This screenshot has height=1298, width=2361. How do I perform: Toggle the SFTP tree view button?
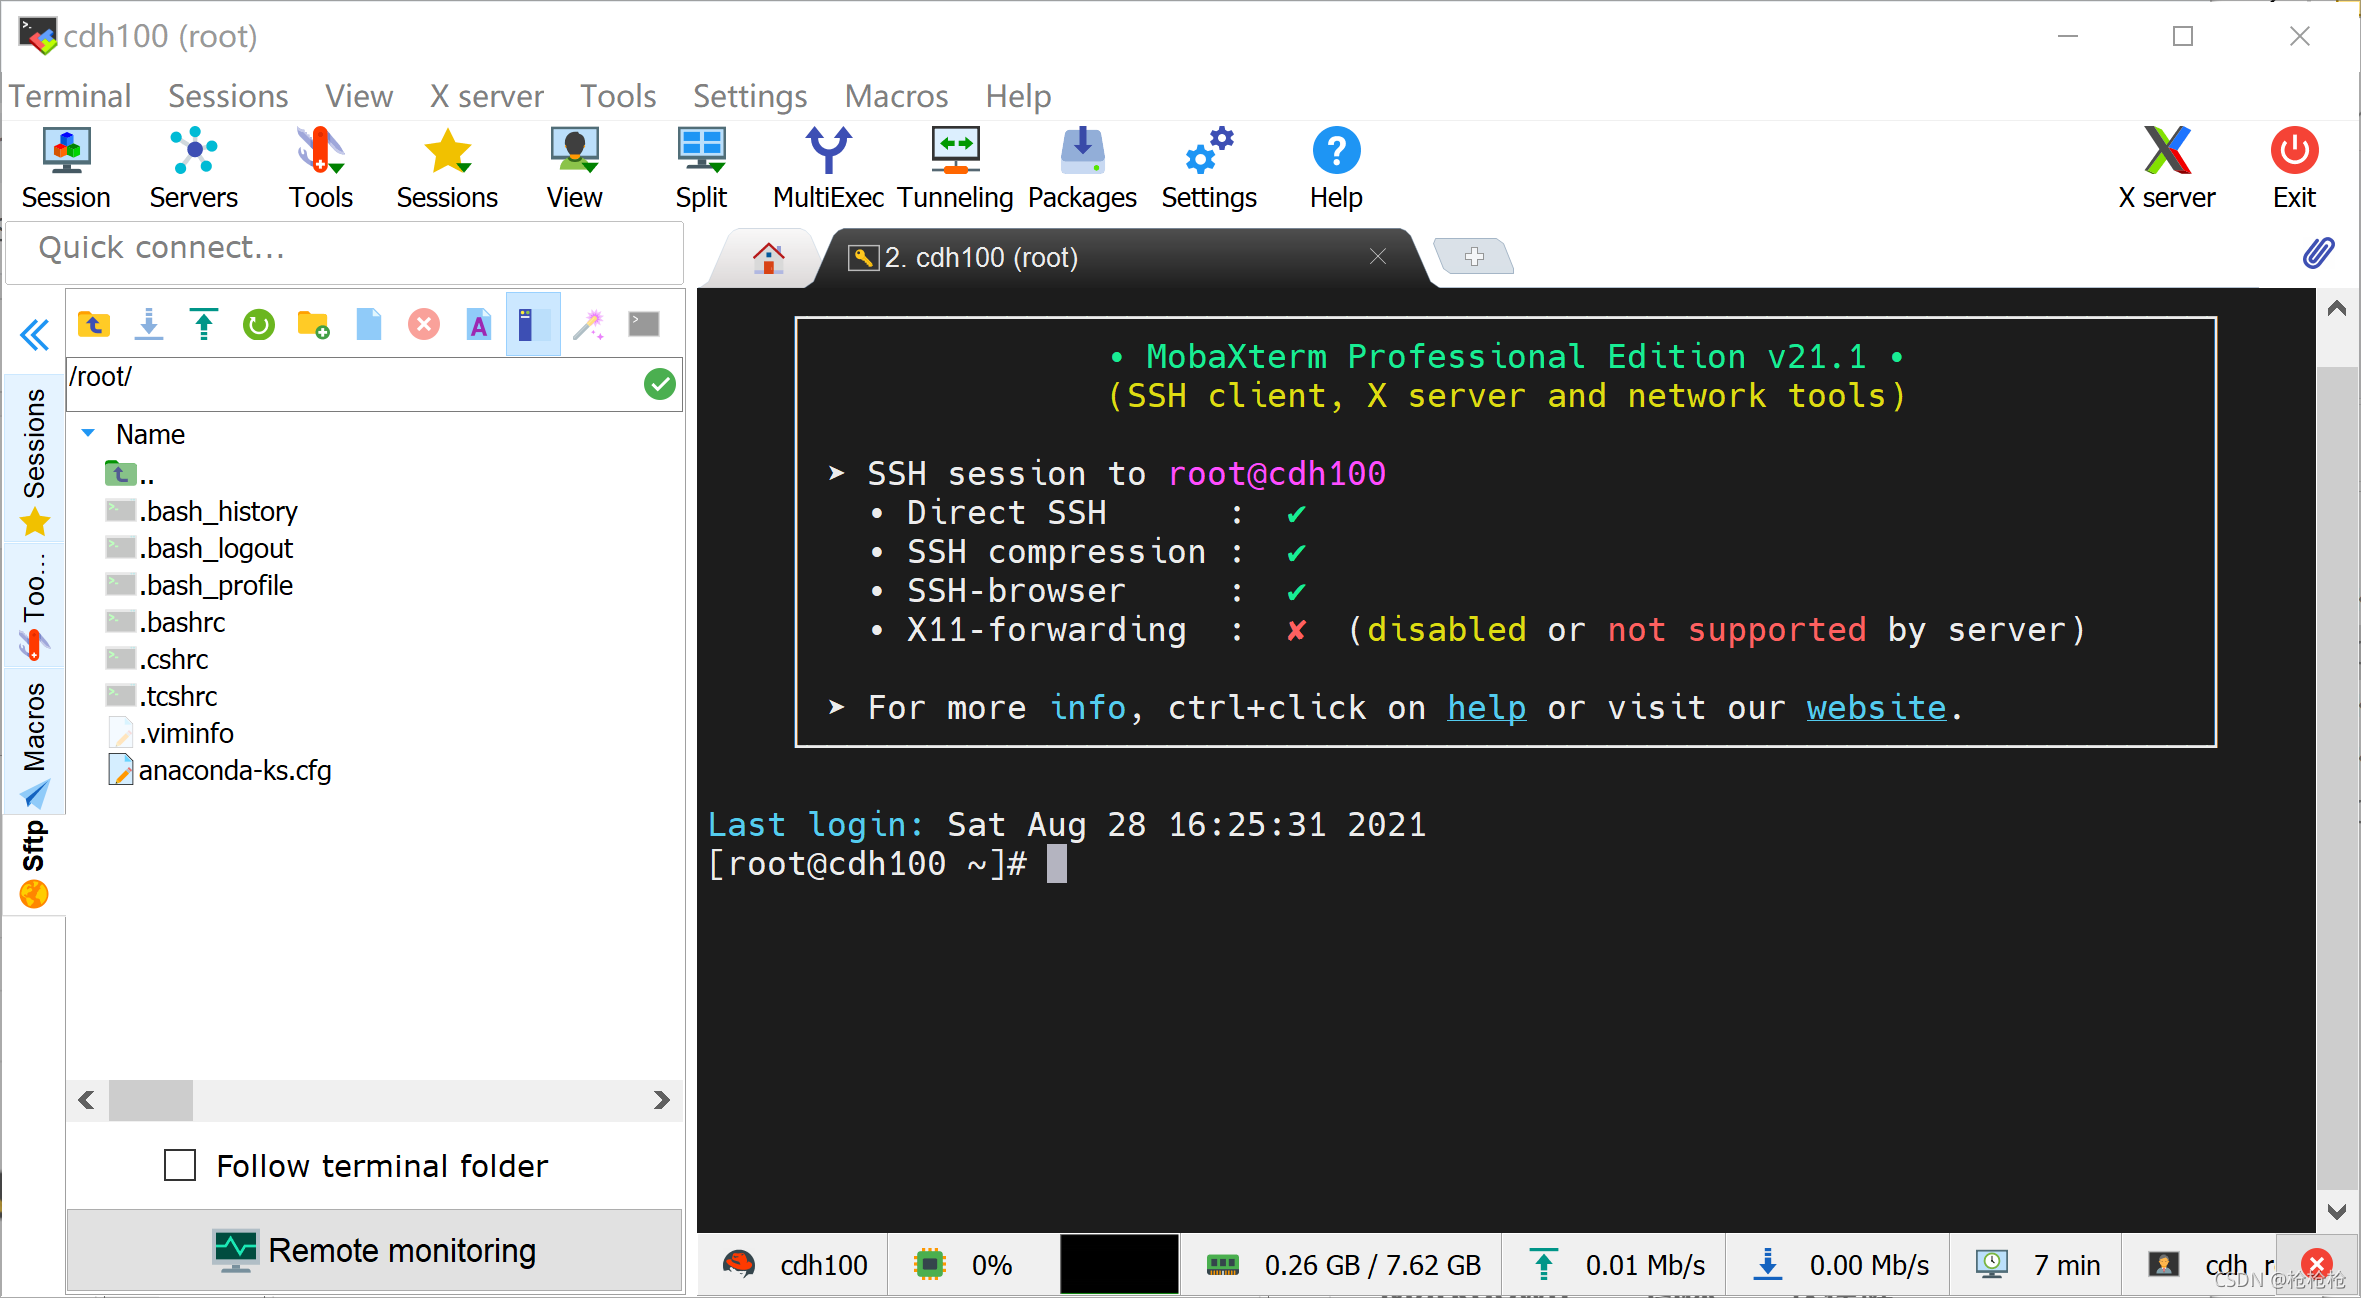pos(533,324)
